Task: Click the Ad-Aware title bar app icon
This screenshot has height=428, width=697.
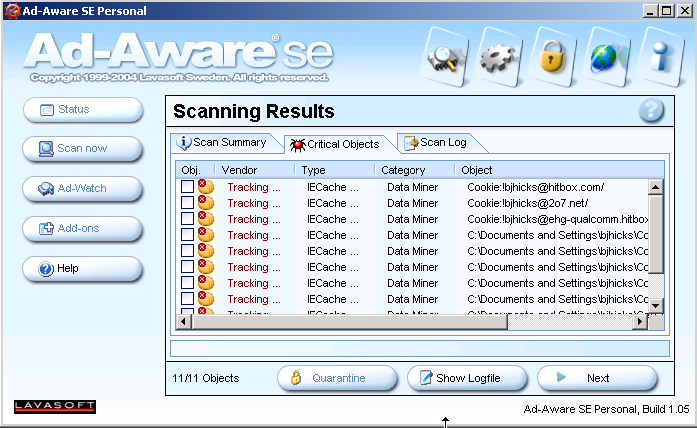Action: 12,11
